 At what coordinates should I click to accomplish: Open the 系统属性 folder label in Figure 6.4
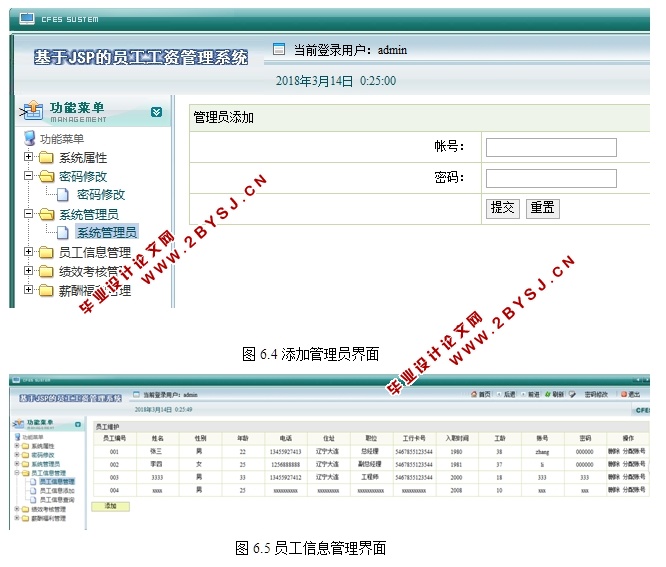coord(83,158)
